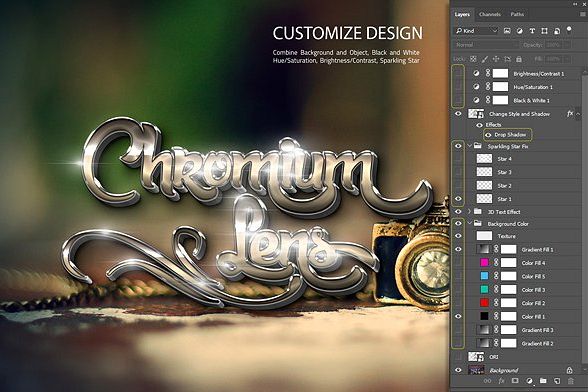
Task: Collapse effects arrow on Change Style and Shadow
Action: pyautogui.click(x=578, y=114)
